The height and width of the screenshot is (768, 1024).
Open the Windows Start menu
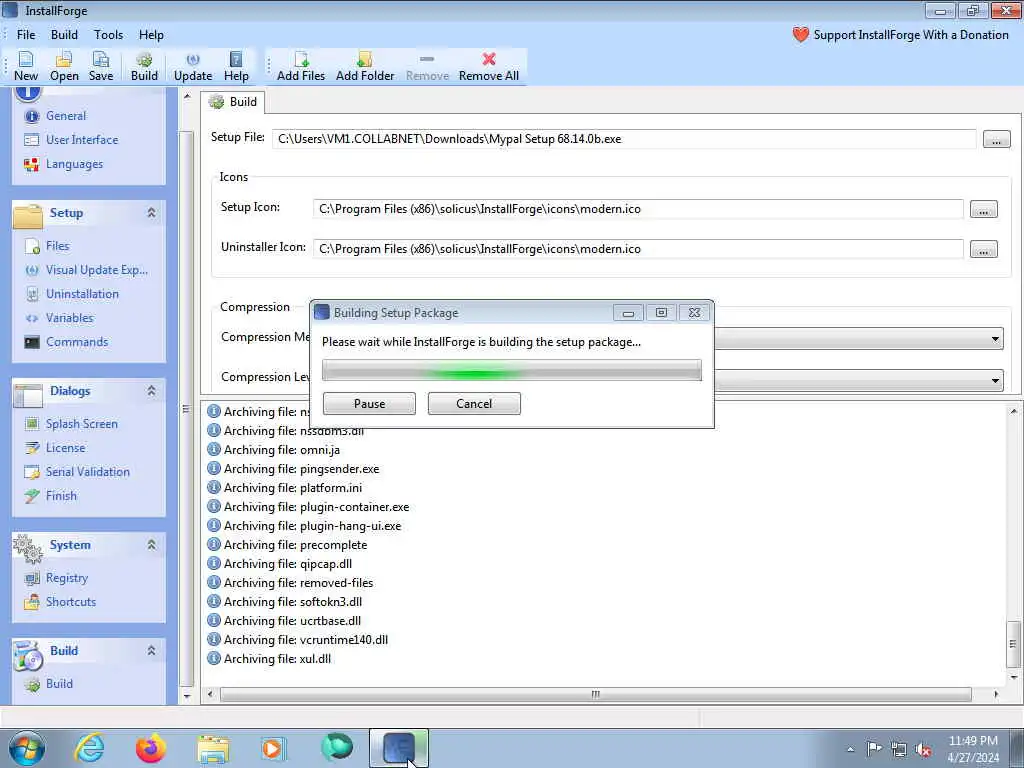click(27, 748)
